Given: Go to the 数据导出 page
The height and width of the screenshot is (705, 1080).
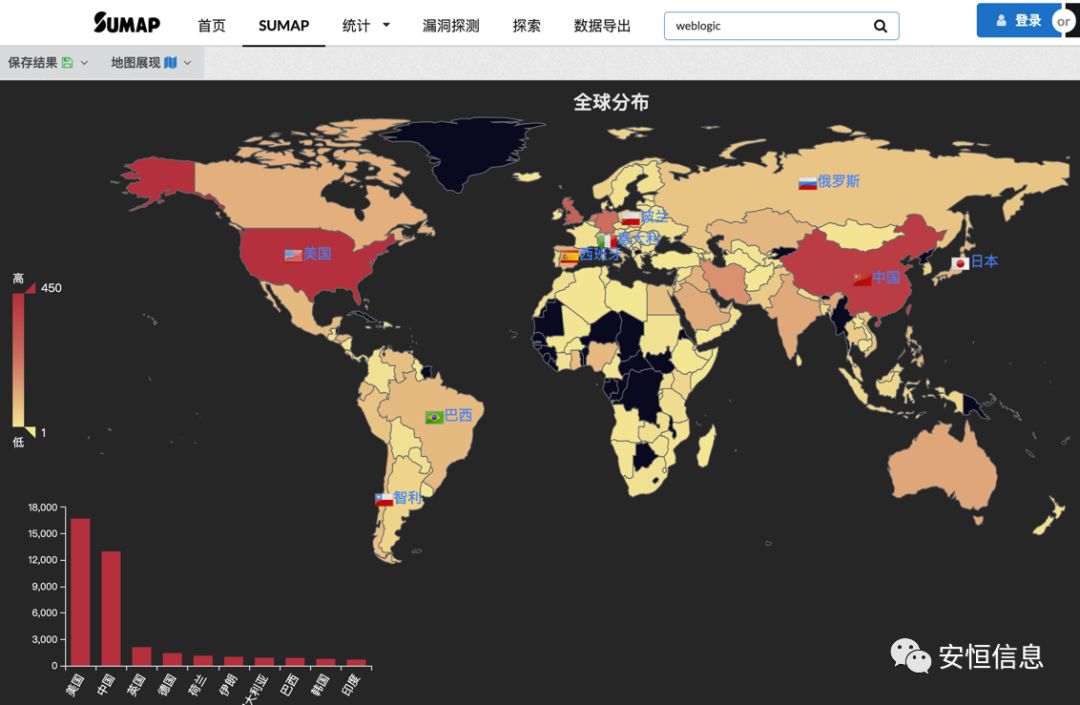Looking at the screenshot, I should (x=602, y=25).
